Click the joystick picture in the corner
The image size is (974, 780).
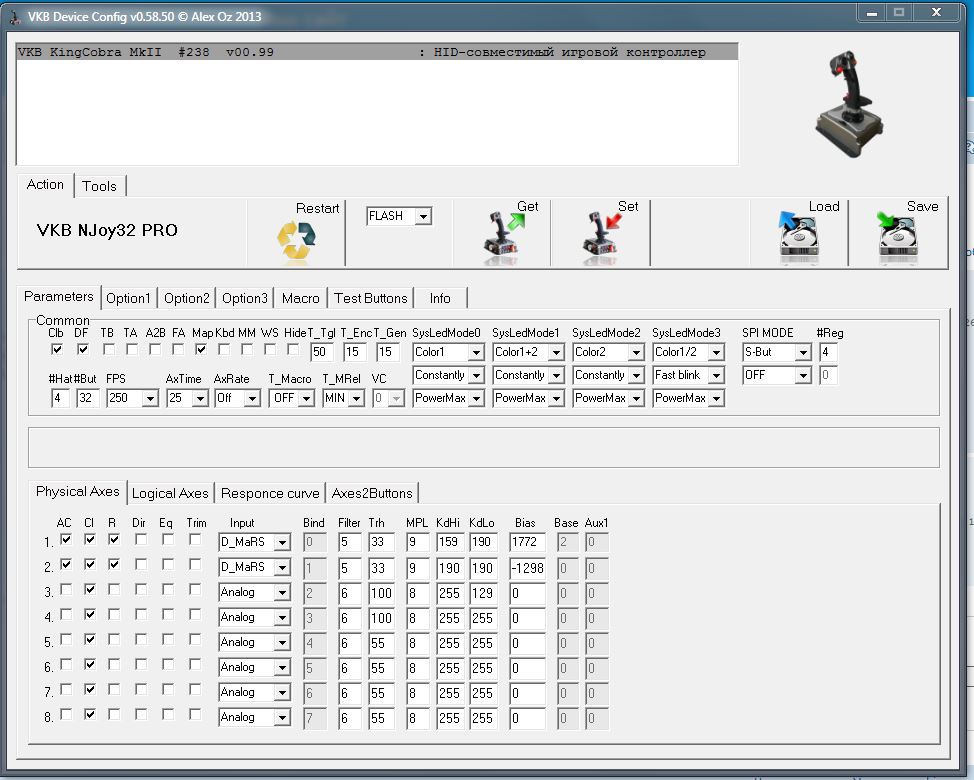pos(849,104)
